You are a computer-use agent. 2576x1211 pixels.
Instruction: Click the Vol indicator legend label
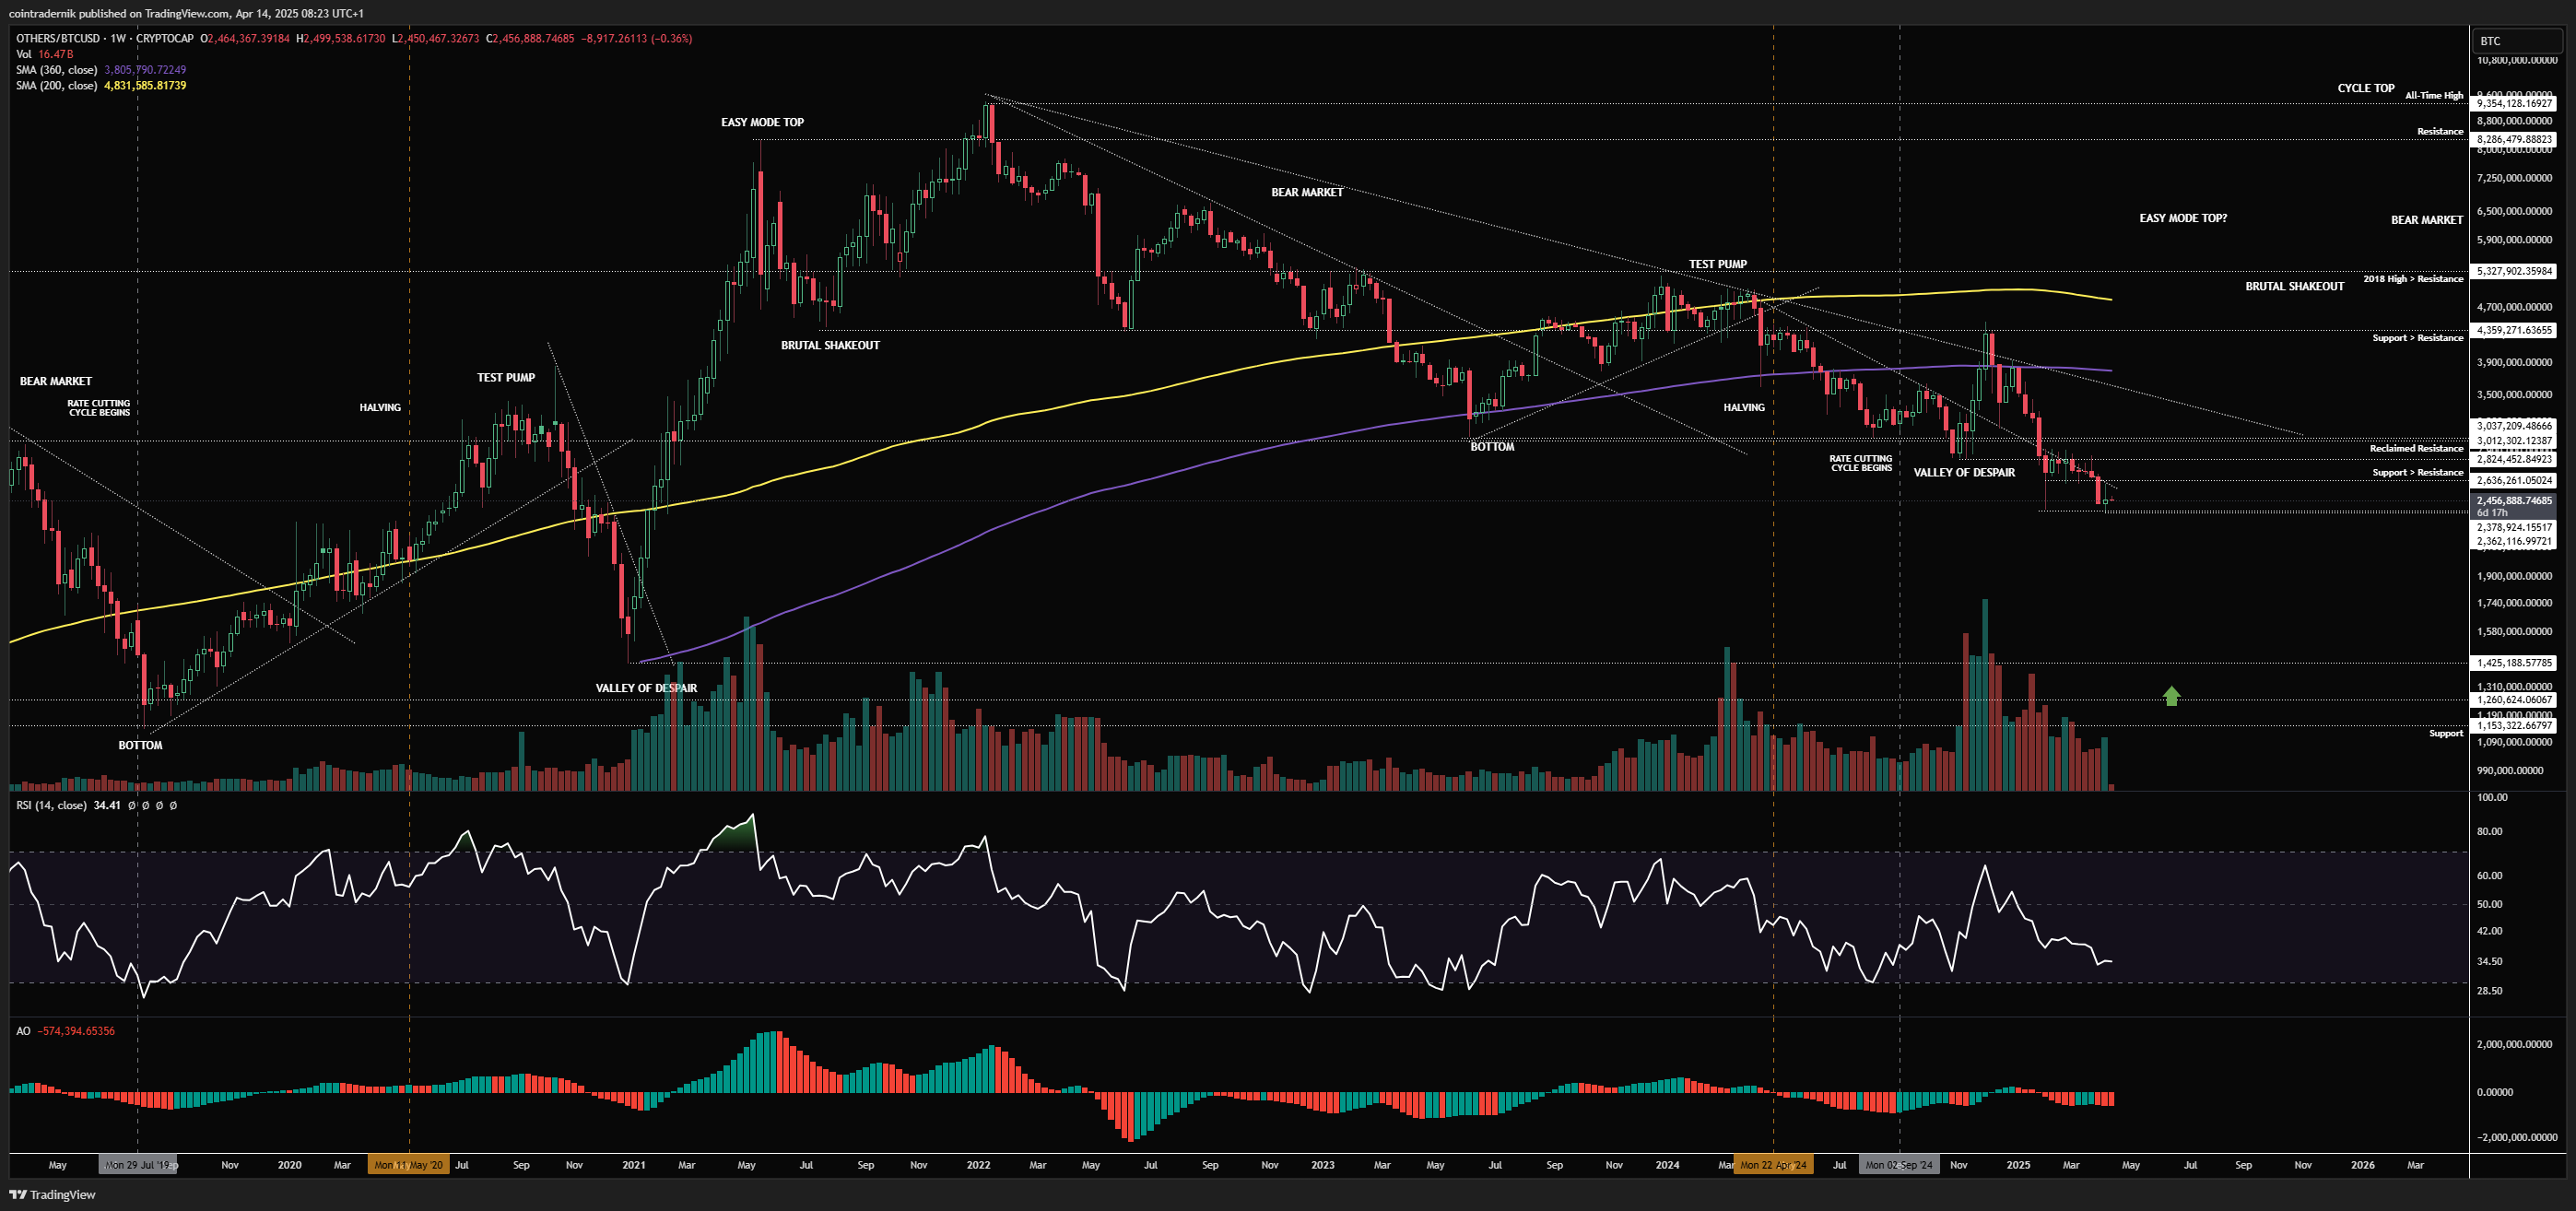click(x=24, y=54)
